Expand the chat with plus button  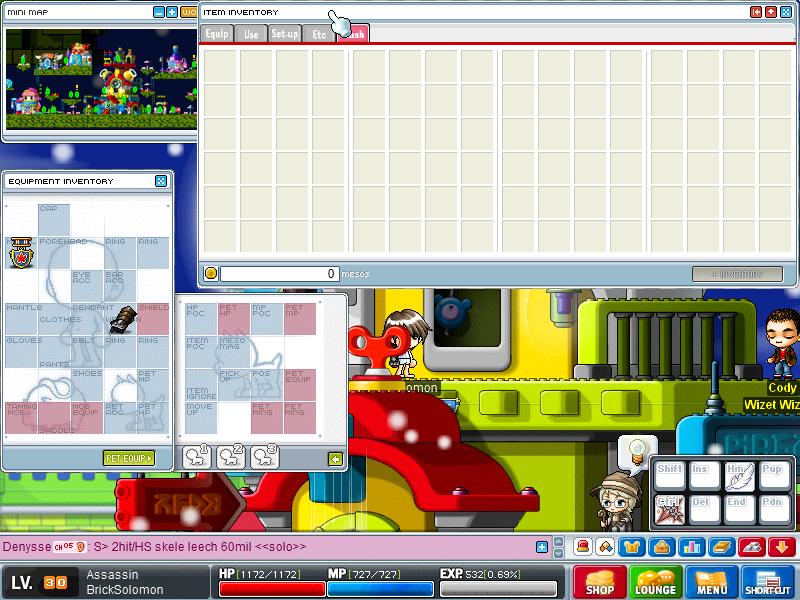tap(542, 547)
